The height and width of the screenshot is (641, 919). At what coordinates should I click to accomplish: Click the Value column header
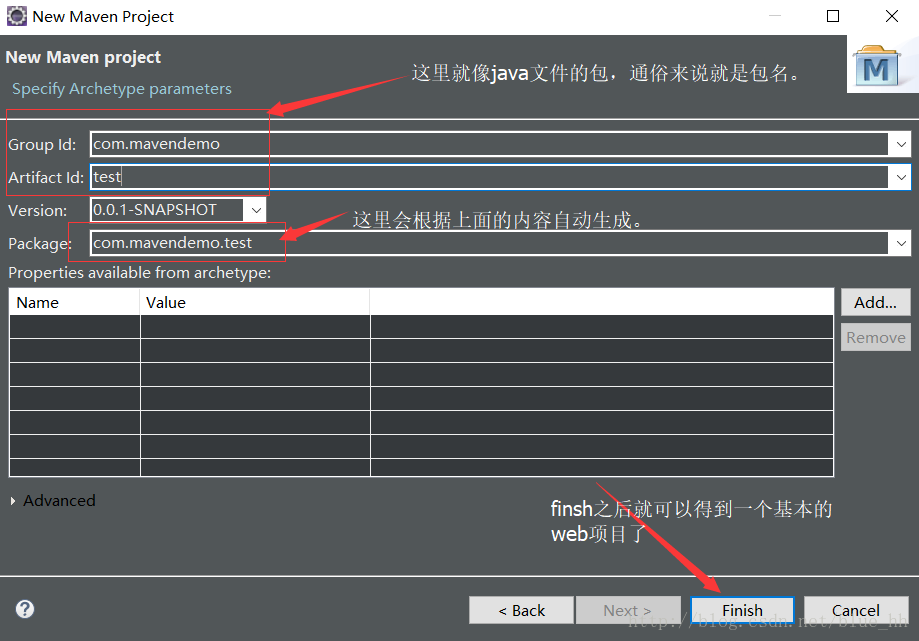click(255, 302)
